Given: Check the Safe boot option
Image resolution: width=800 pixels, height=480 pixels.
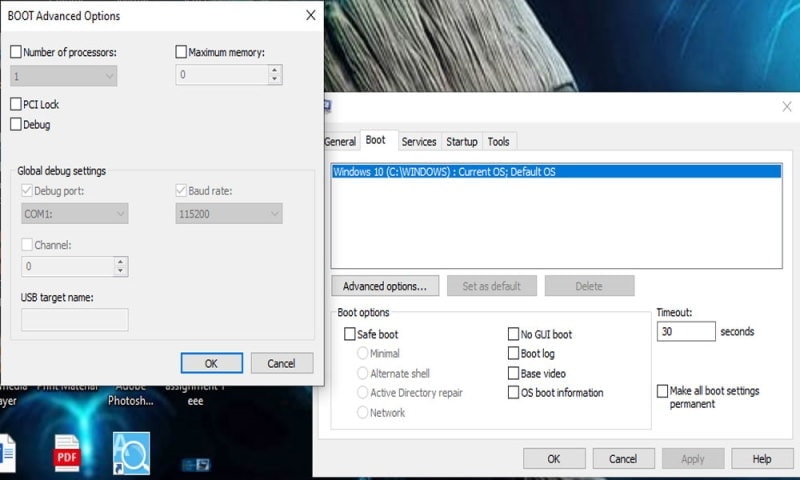Looking at the screenshot, I should click(349, 334).
